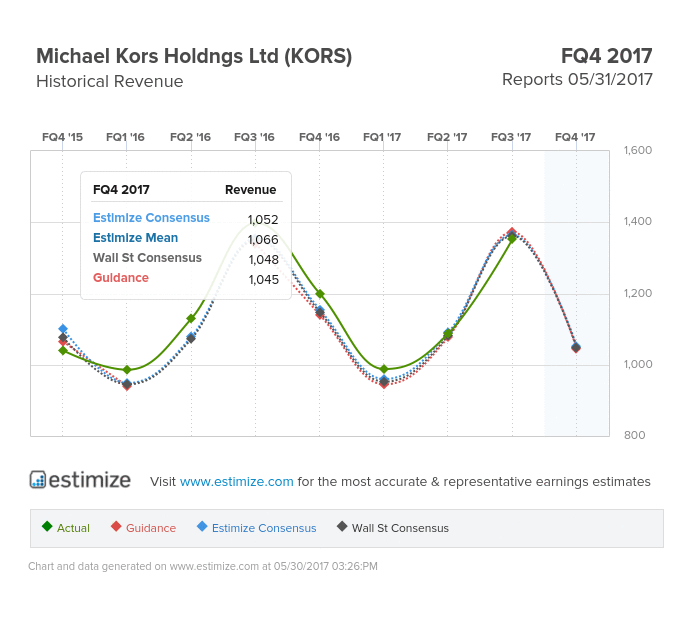Click the 1,048 revenue value
The width and height of the screenshot is (685, 620).
click(263, 260)
